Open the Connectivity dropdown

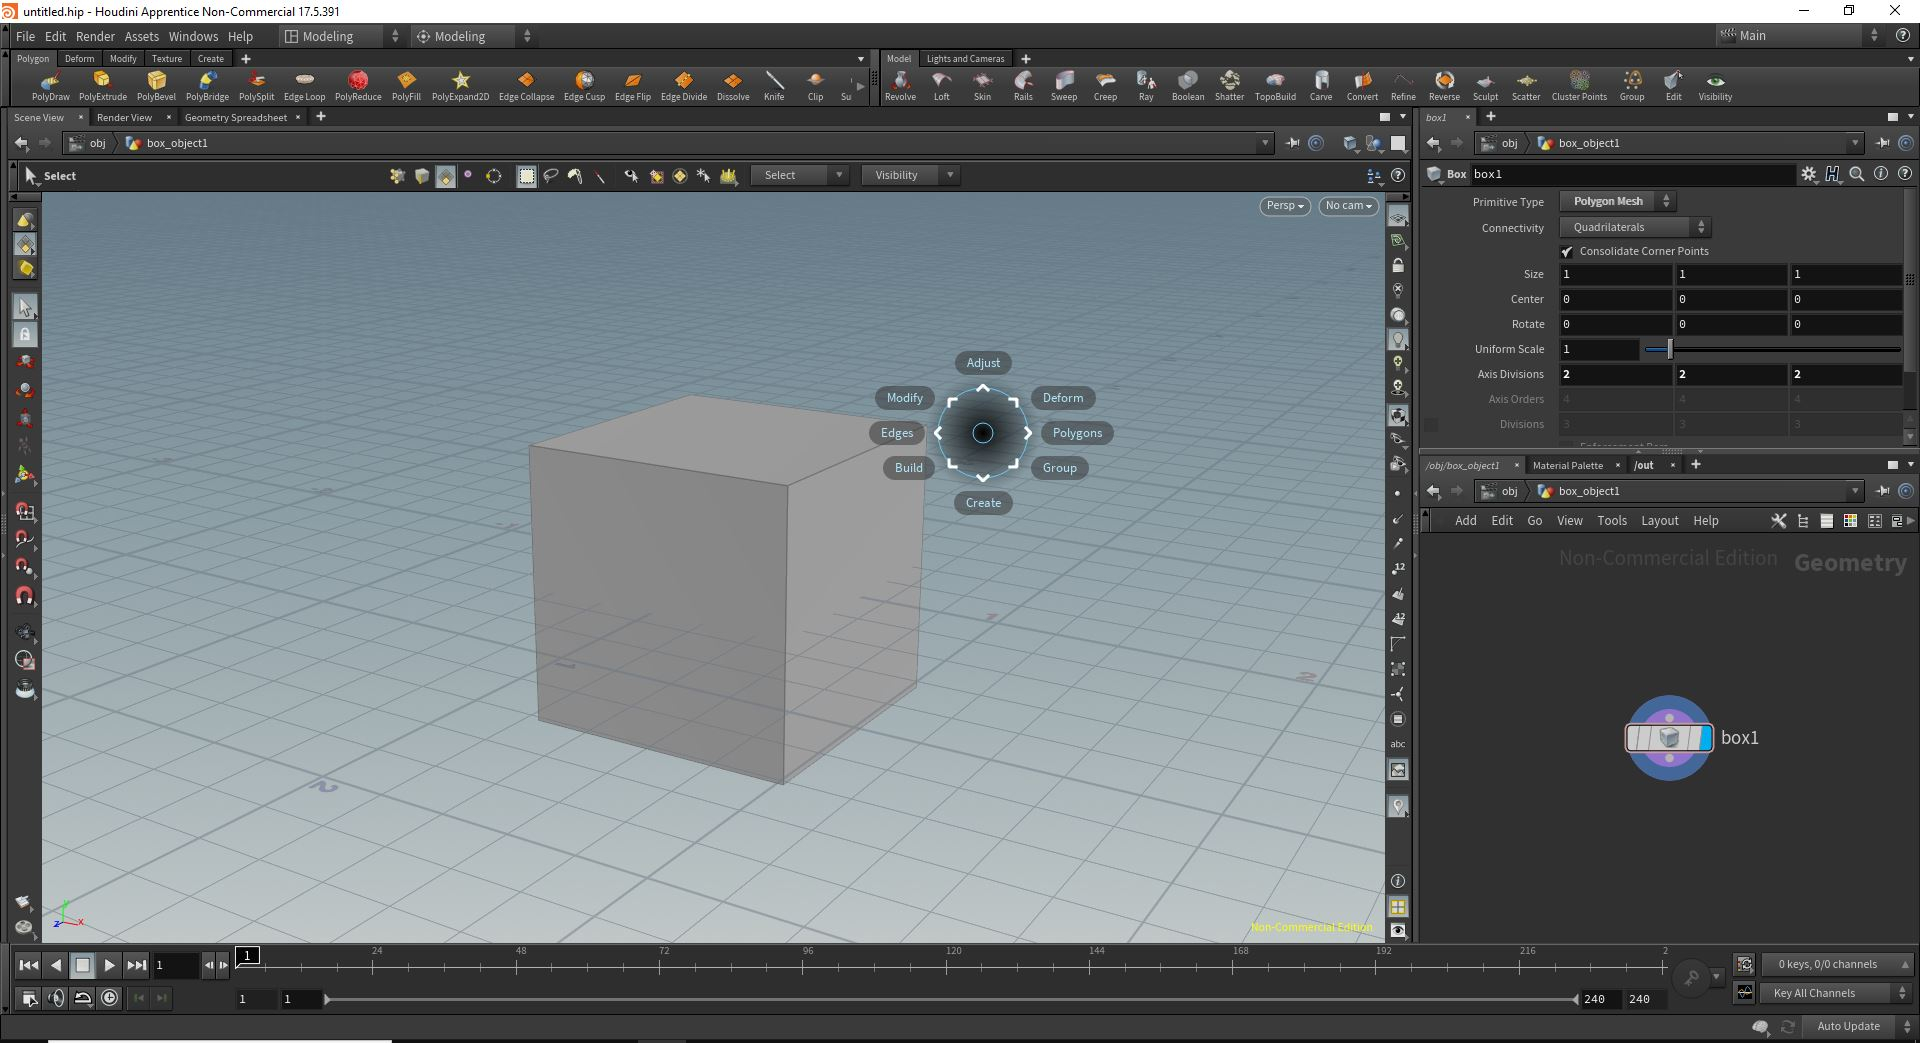tap(1635, 227)
